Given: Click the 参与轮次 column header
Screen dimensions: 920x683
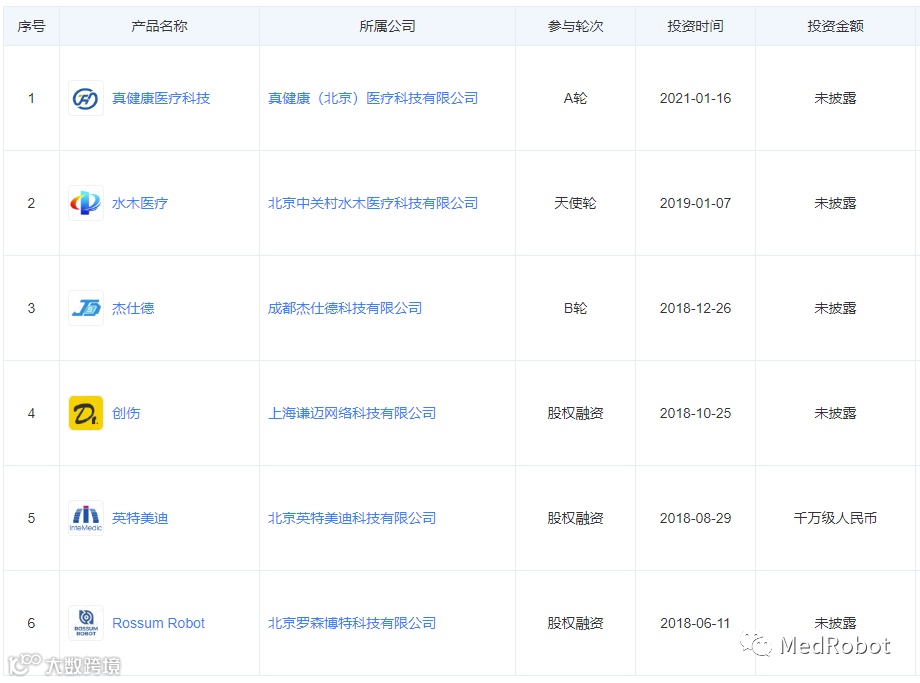Looking at the screenshot, I should click(x=575, y=26).
